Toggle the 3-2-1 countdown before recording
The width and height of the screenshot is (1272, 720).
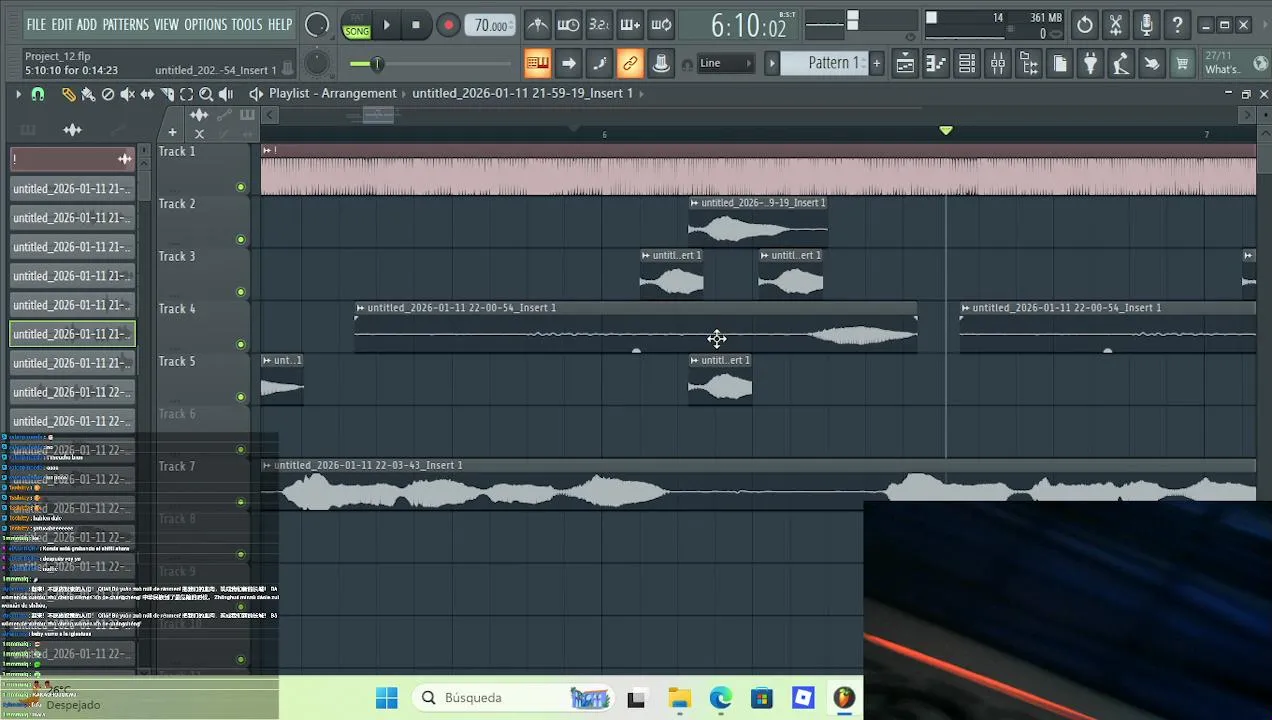(x=599, y=25)
